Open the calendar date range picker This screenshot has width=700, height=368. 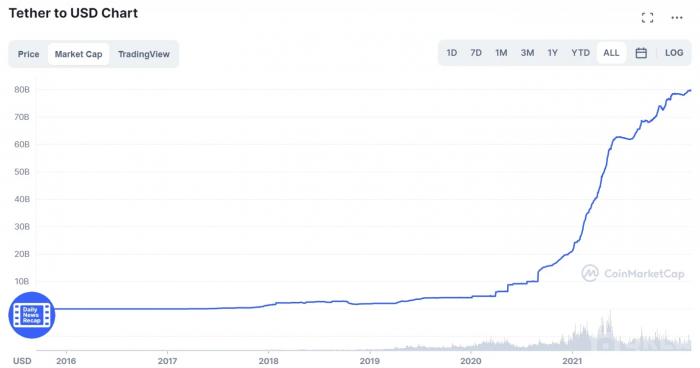(641, 53)
